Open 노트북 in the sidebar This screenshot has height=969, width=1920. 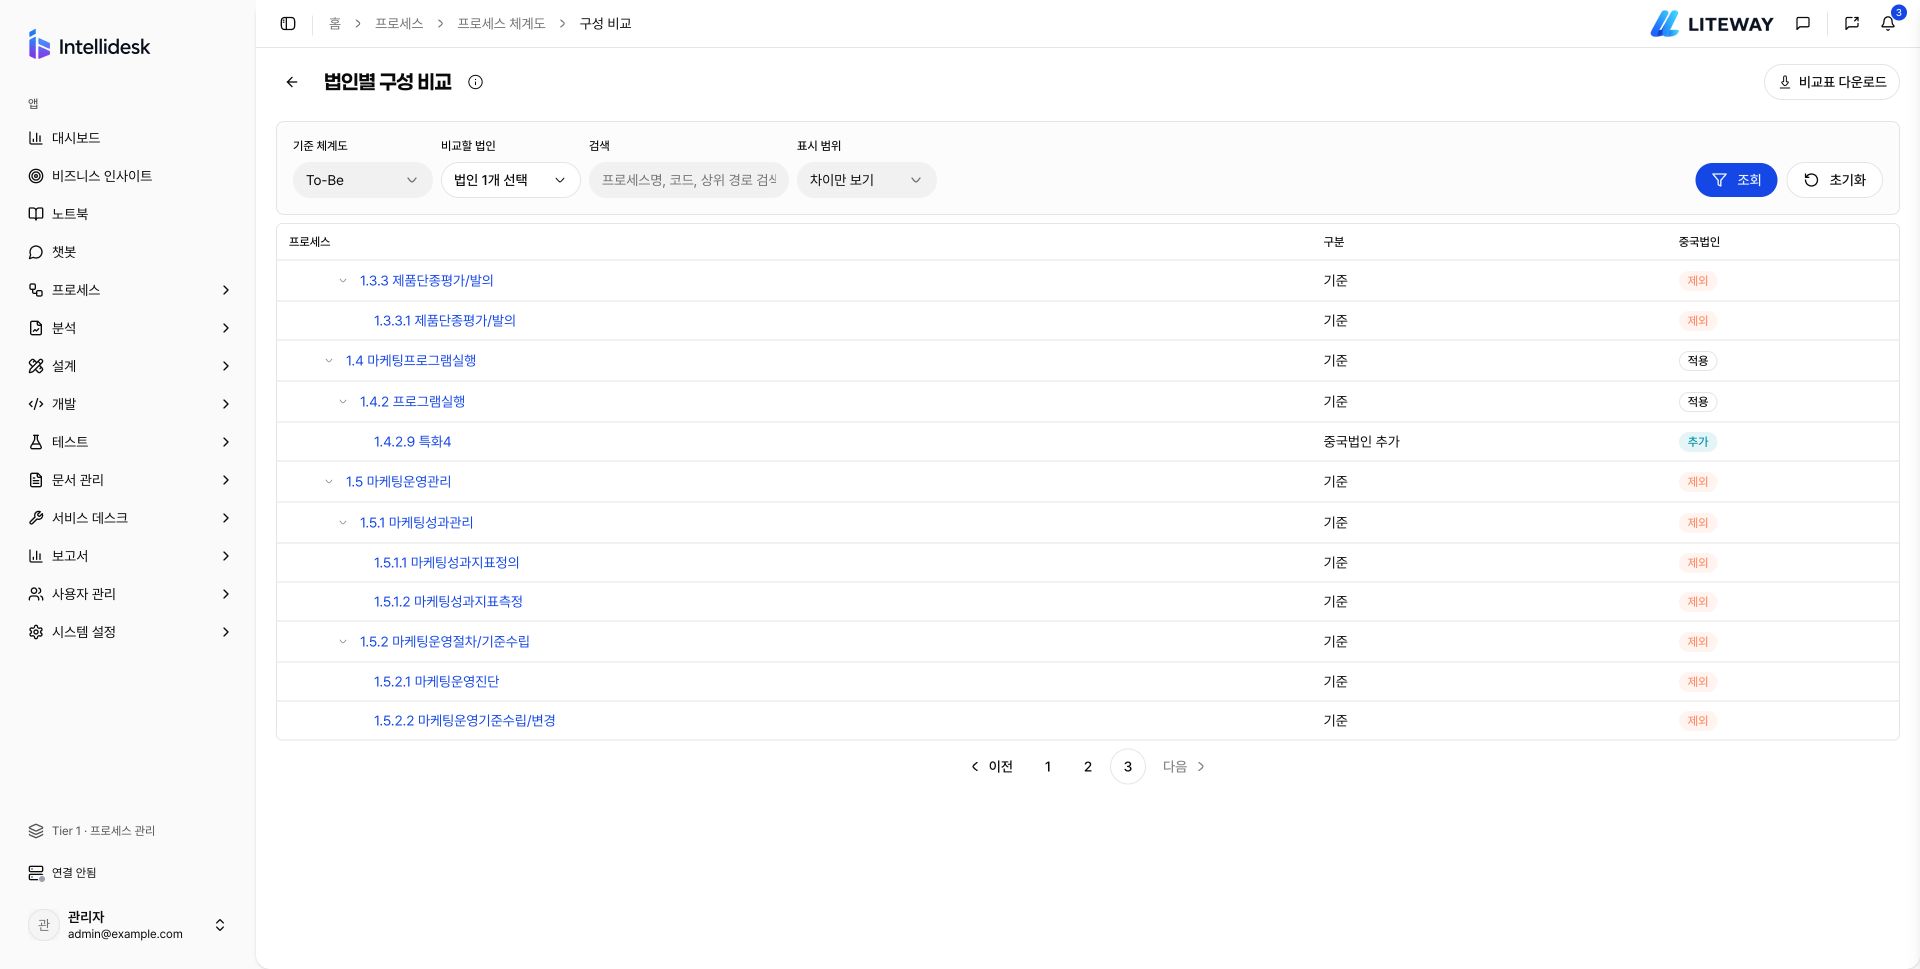point(128,214)
